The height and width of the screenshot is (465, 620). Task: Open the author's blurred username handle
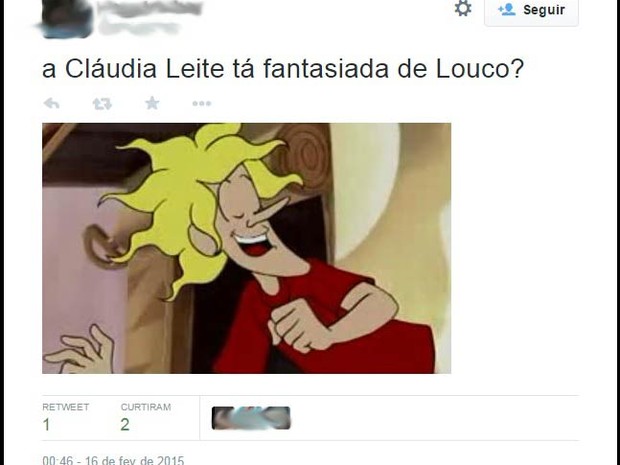click(x=138, y=27)
